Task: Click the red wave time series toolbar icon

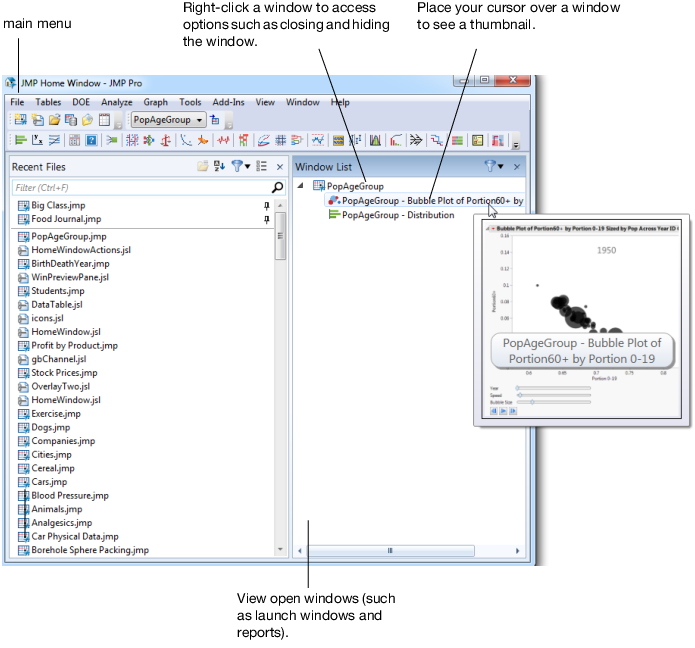Action: pos(223,141)
